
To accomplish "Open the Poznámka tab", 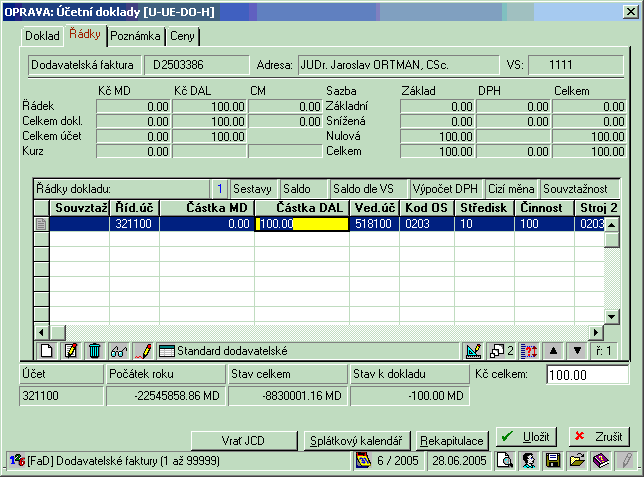I will pyautogui.click(x=136, y=36).
